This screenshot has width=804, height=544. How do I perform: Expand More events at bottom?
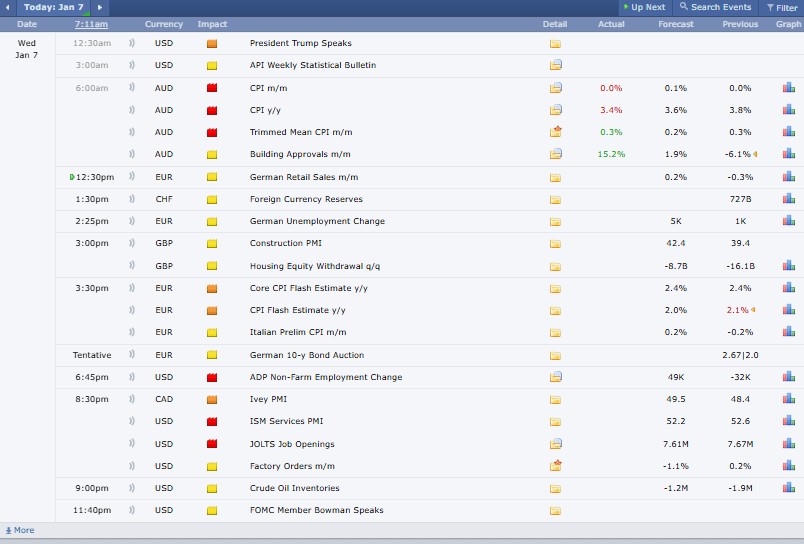pyautogui.click(x=19, y=530)
